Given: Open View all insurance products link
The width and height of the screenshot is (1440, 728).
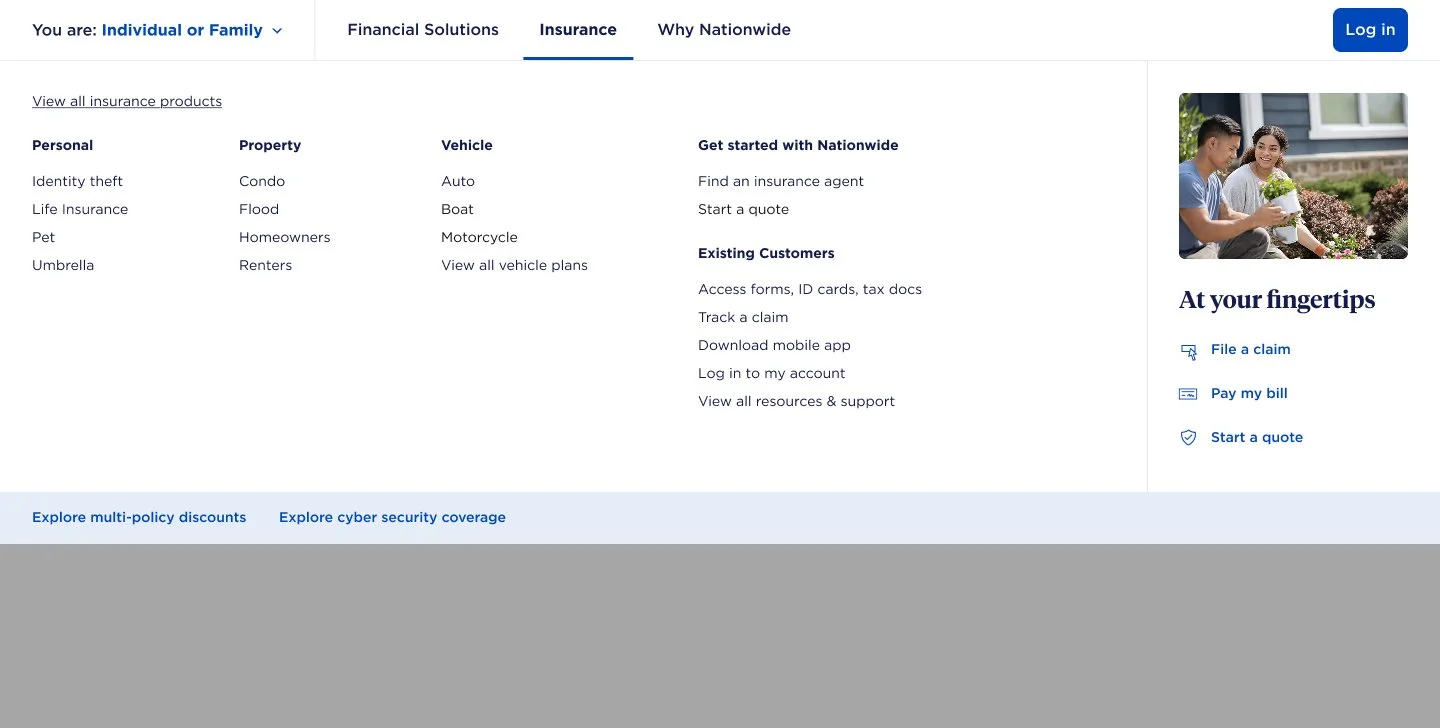Looking at the screenshot, I should (127, 101).
